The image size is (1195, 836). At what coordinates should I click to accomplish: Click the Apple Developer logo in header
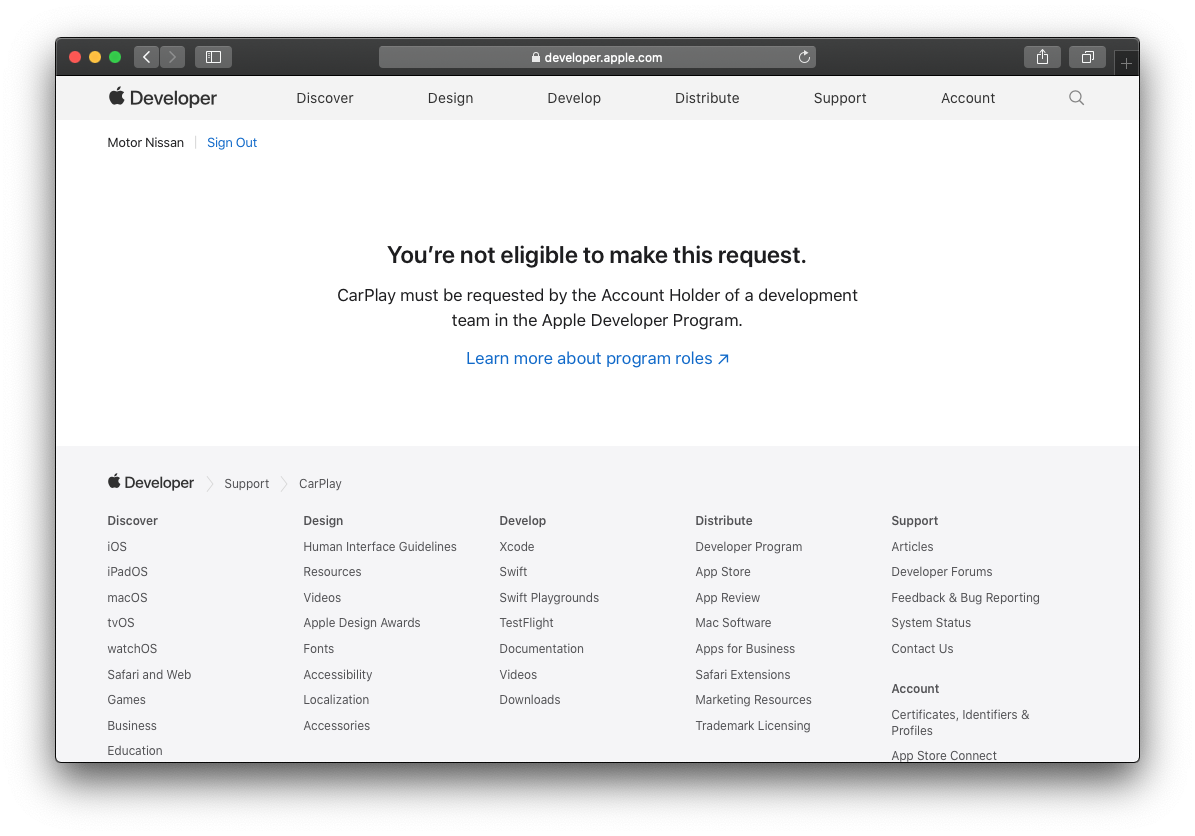(162, 98)
